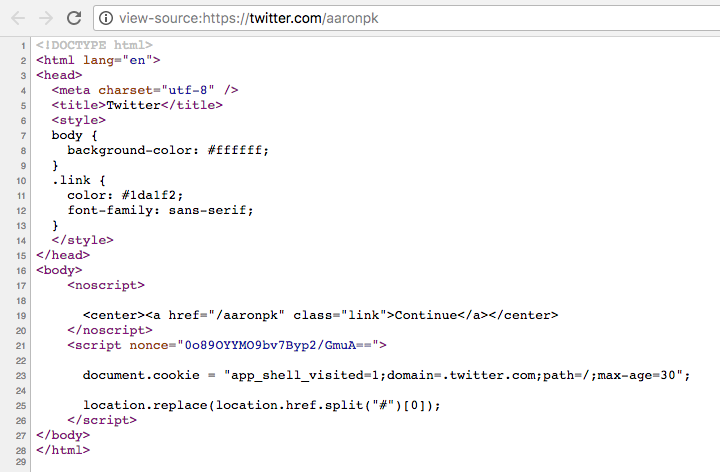720x472 pixels.
Task: Focus the view-source twitter.com/aaronpk address bar
Action: pyautogui.click(x=406, y=18)
